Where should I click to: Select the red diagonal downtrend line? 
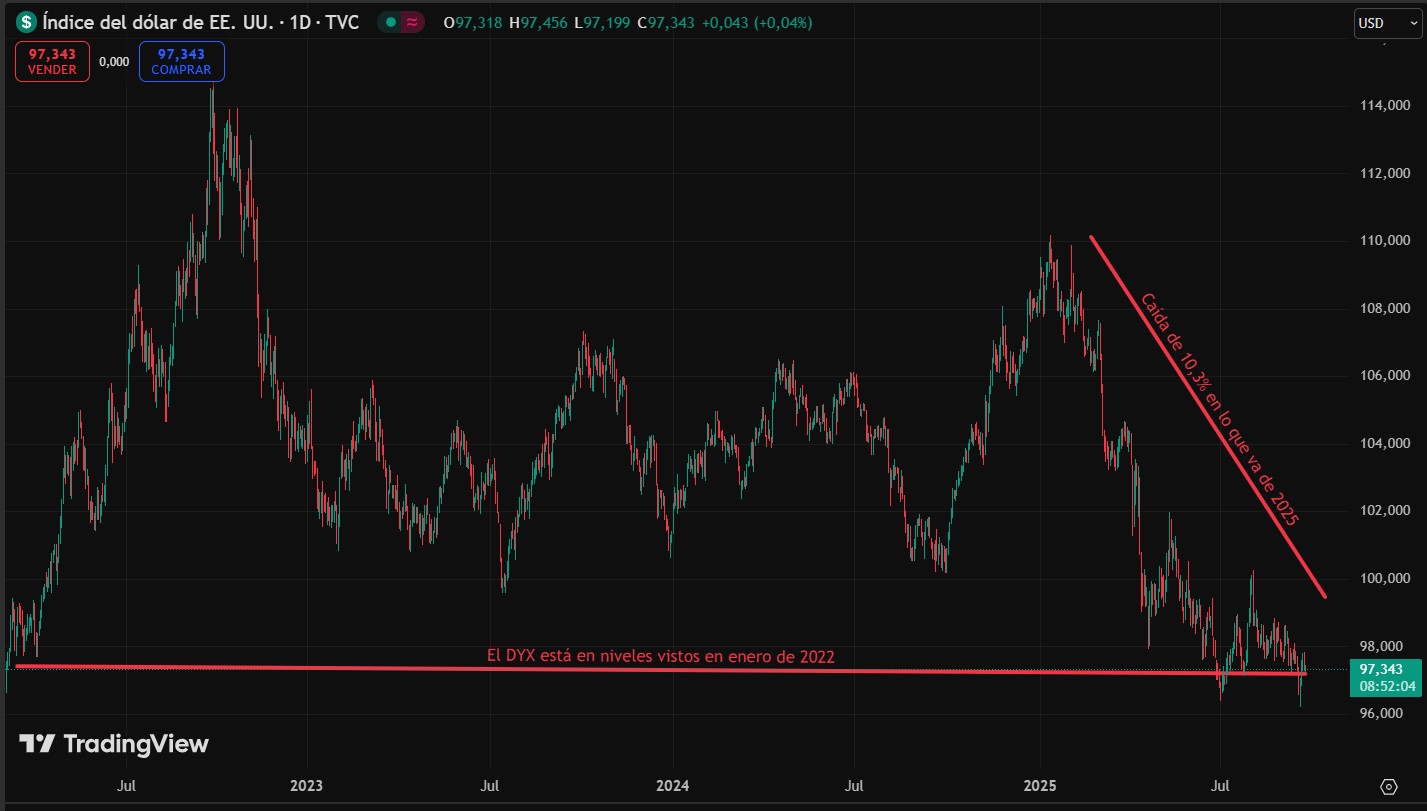pos(1206,416)
